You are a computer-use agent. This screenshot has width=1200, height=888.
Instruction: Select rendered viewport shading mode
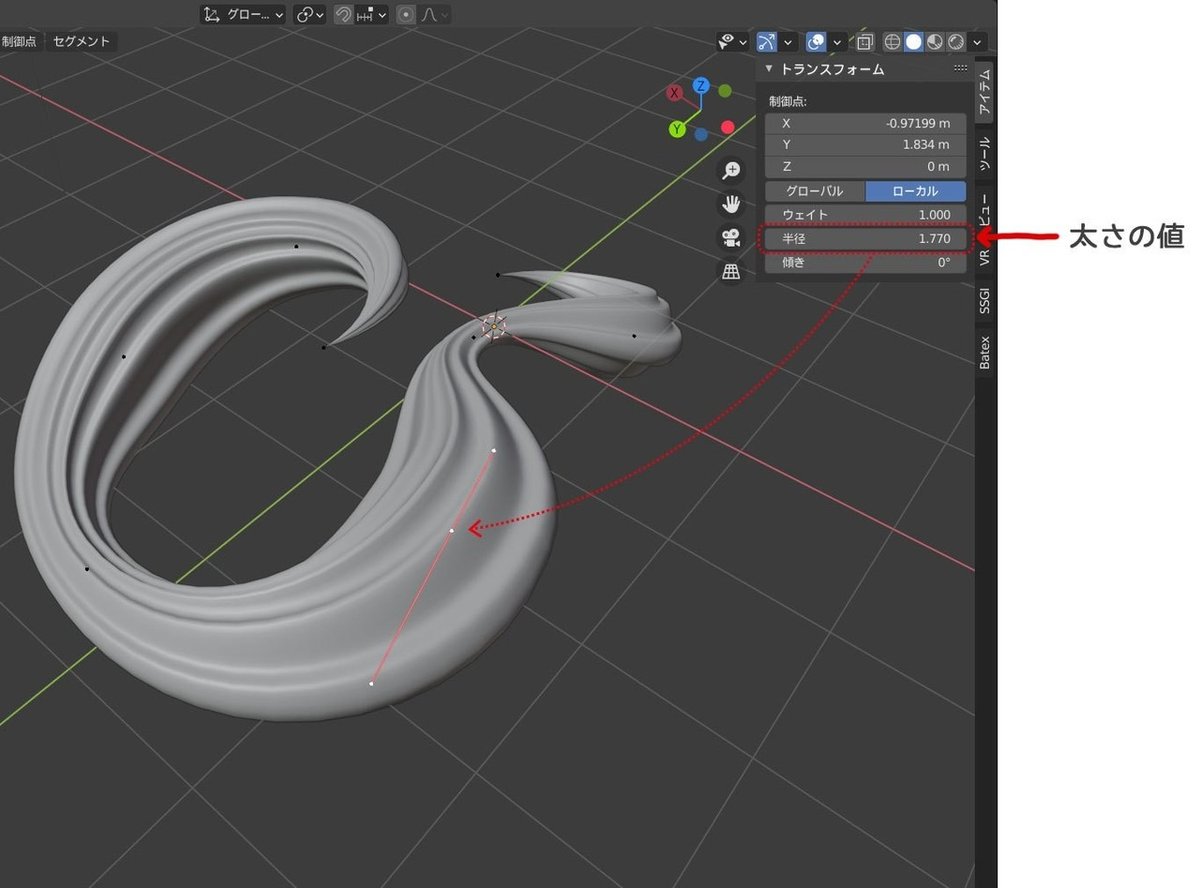click(956, 42)
